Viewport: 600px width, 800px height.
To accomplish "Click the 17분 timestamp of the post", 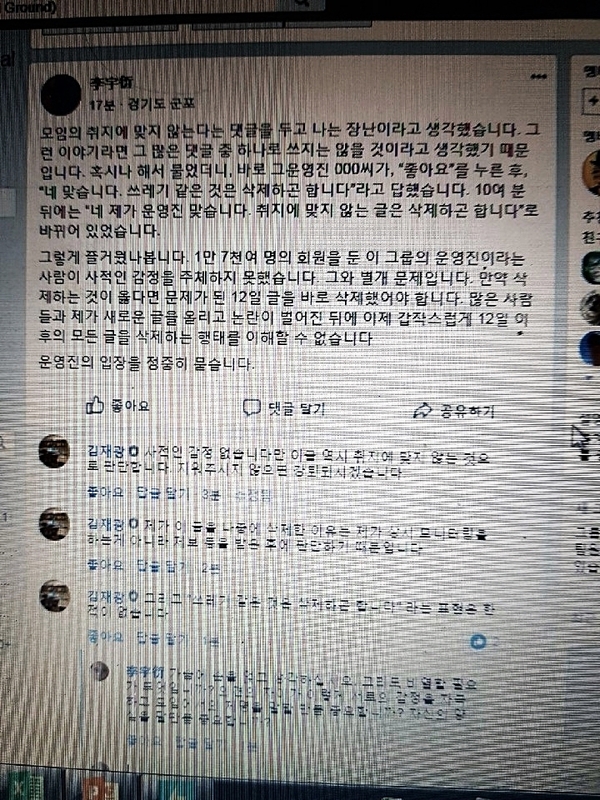I will tap(102, 104).
